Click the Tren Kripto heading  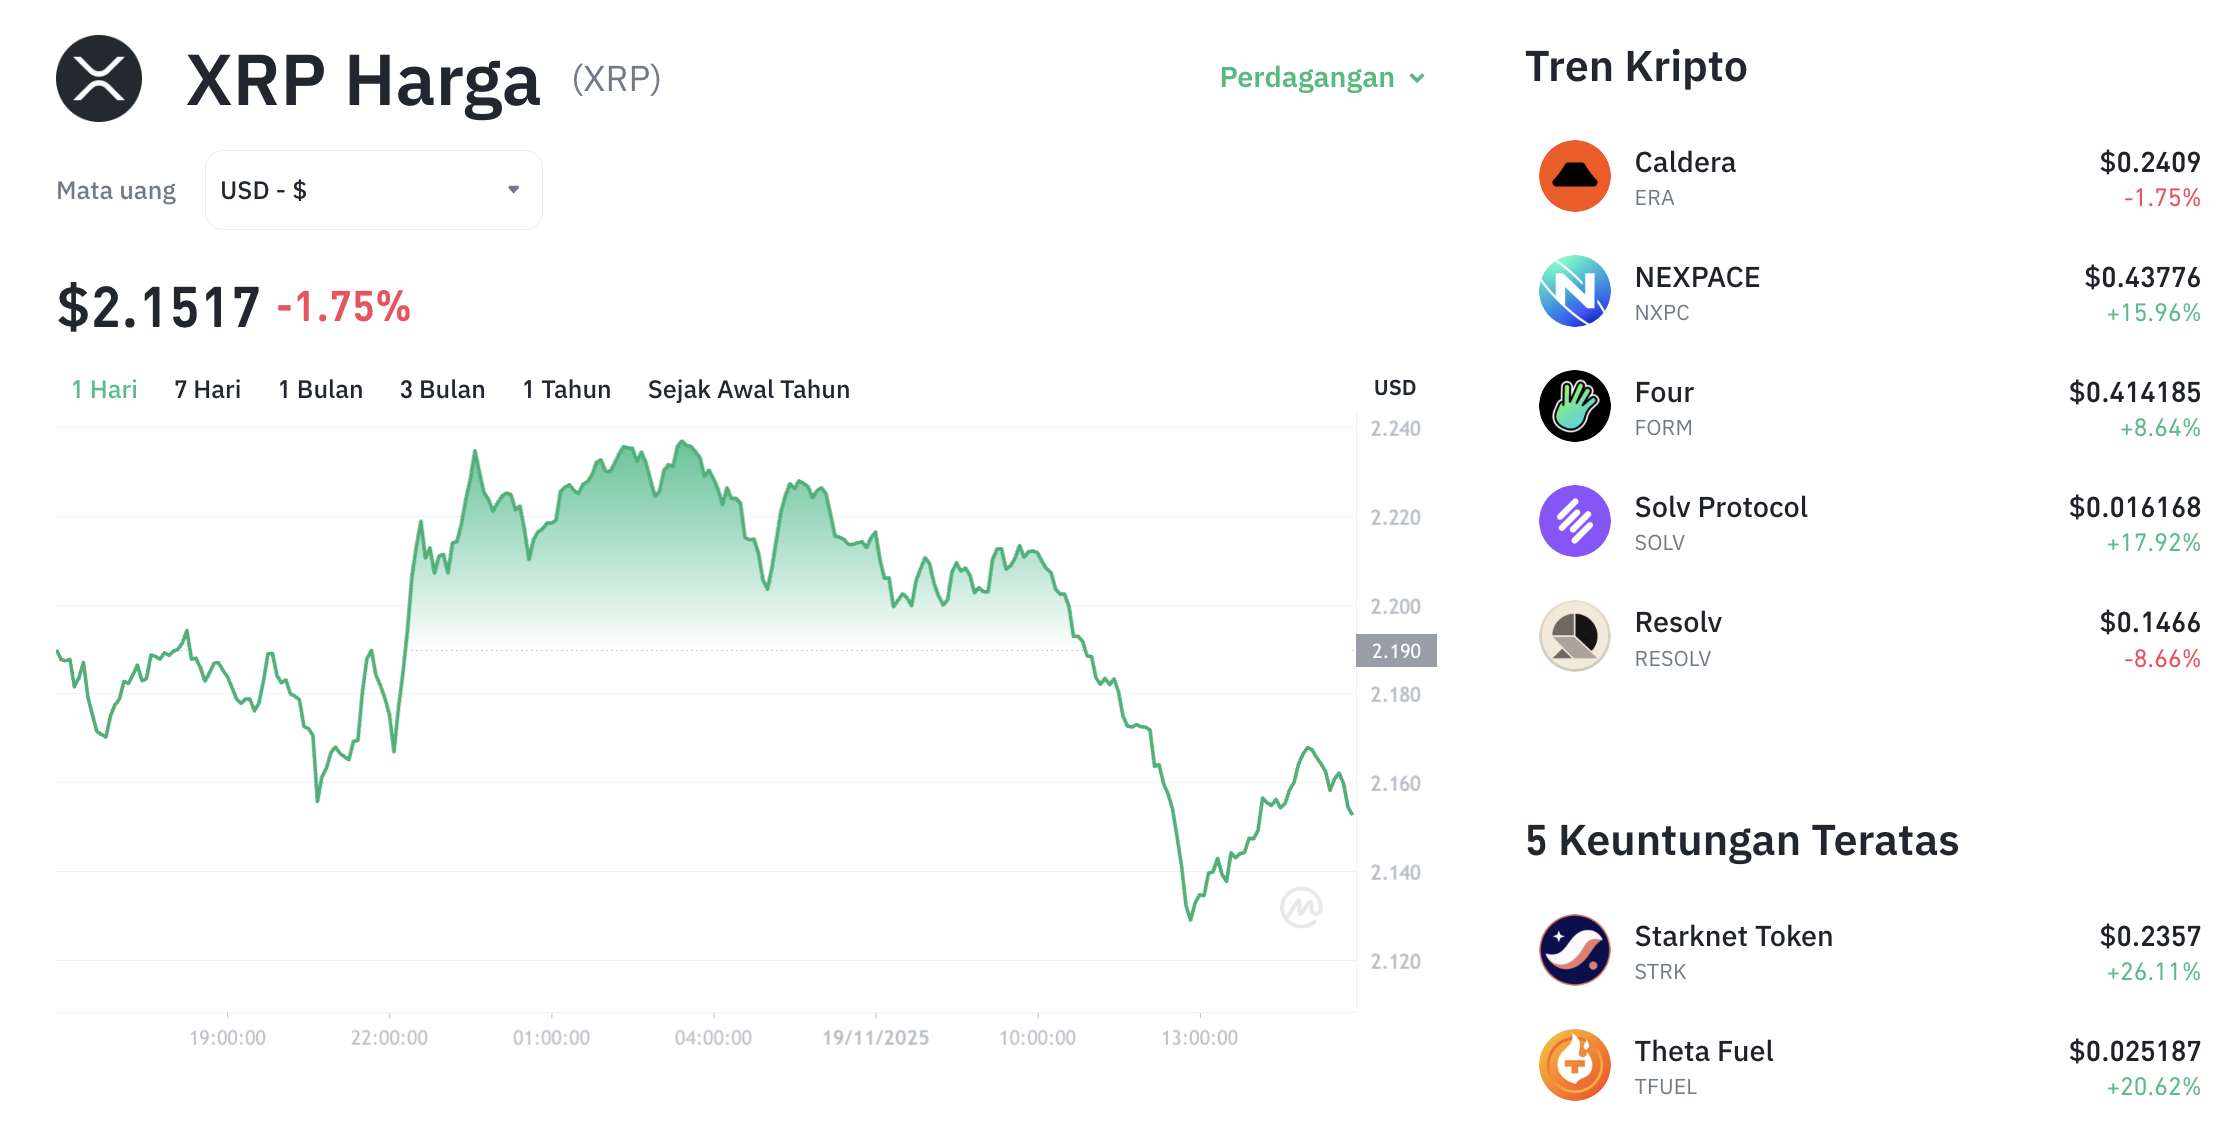pyautogui.click(x=1636, y=66)
